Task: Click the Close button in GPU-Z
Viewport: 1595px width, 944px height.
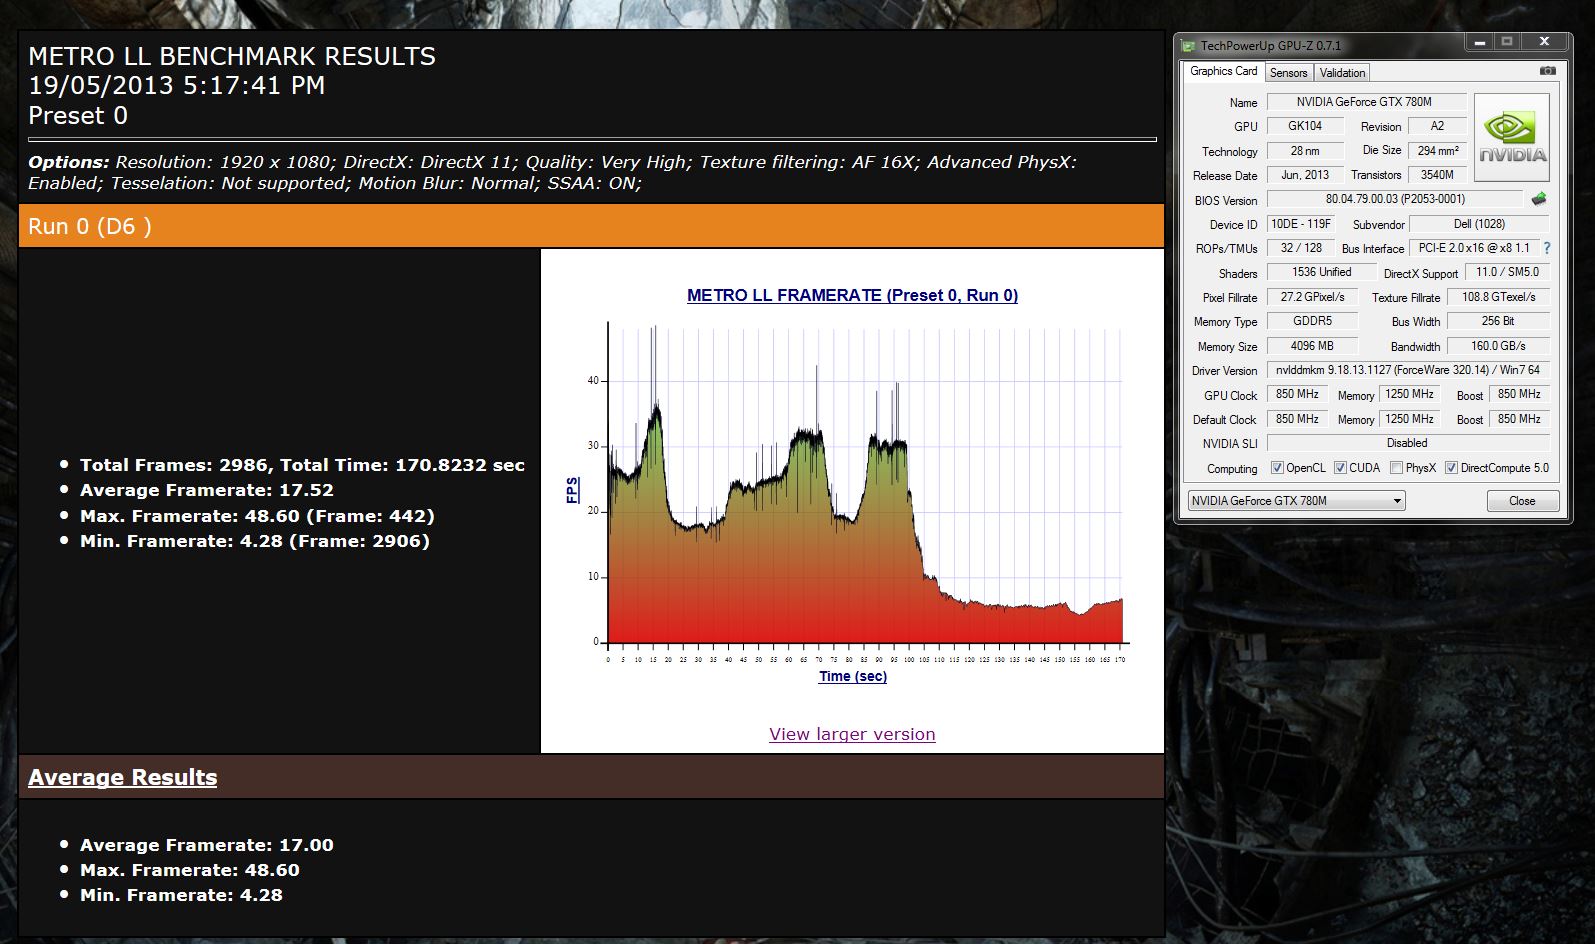Action: coord(1522,501)
